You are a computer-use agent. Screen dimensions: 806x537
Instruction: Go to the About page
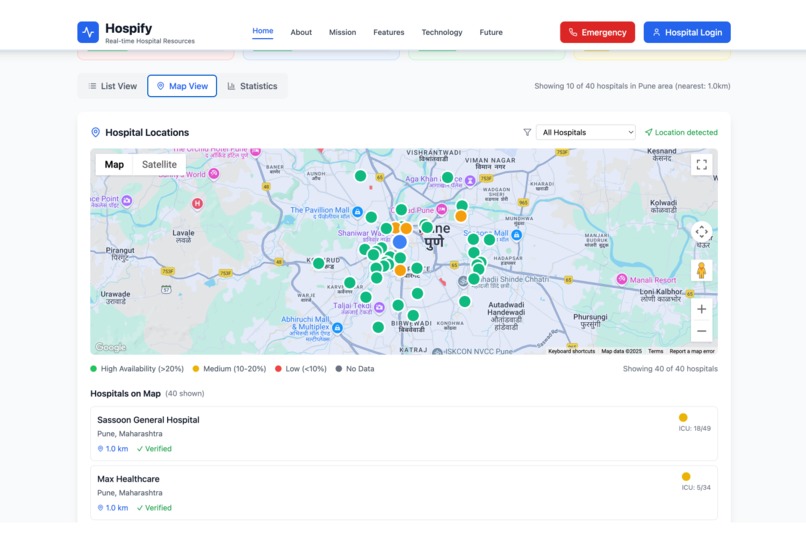point(301,32)
